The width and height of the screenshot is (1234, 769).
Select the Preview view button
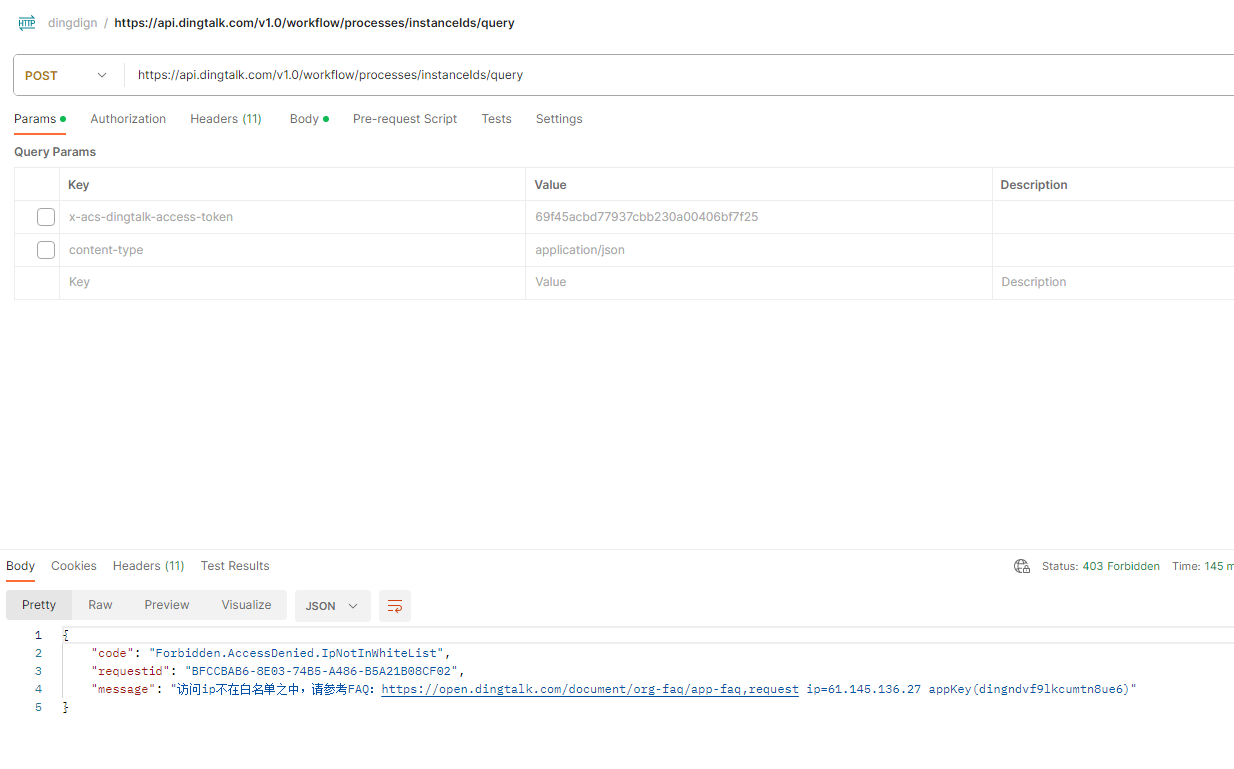[x=167, y=605]
